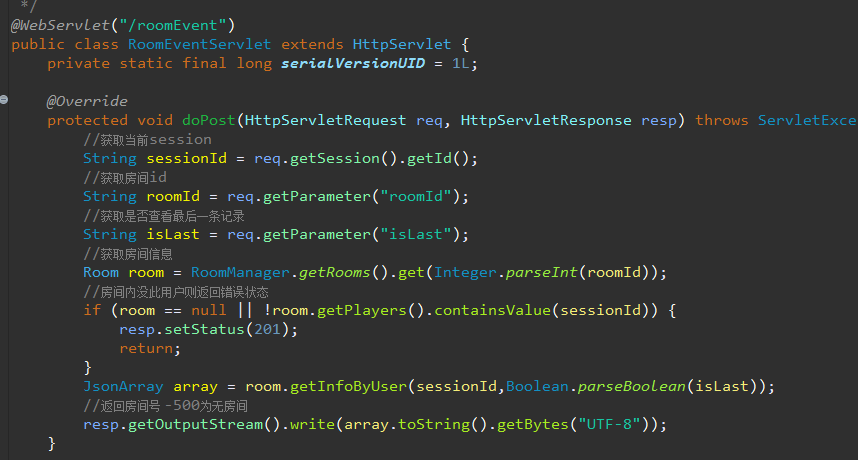Click the HttpServletRequest parameter type
The width and height of the screenshot is (858, 460).
tap(326, 120)
